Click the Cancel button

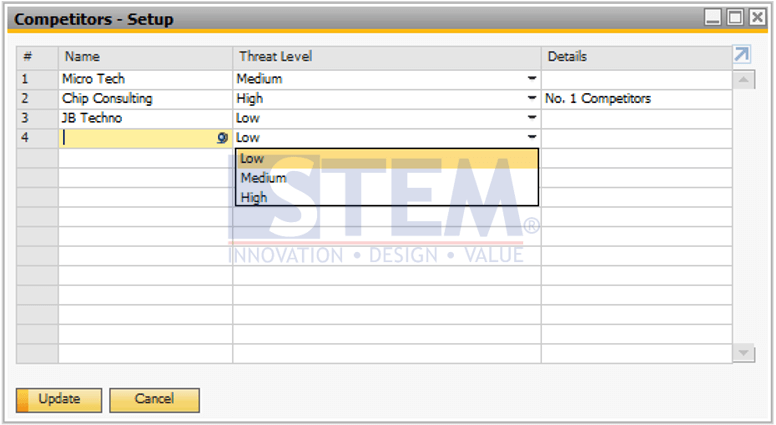point(154,400)
